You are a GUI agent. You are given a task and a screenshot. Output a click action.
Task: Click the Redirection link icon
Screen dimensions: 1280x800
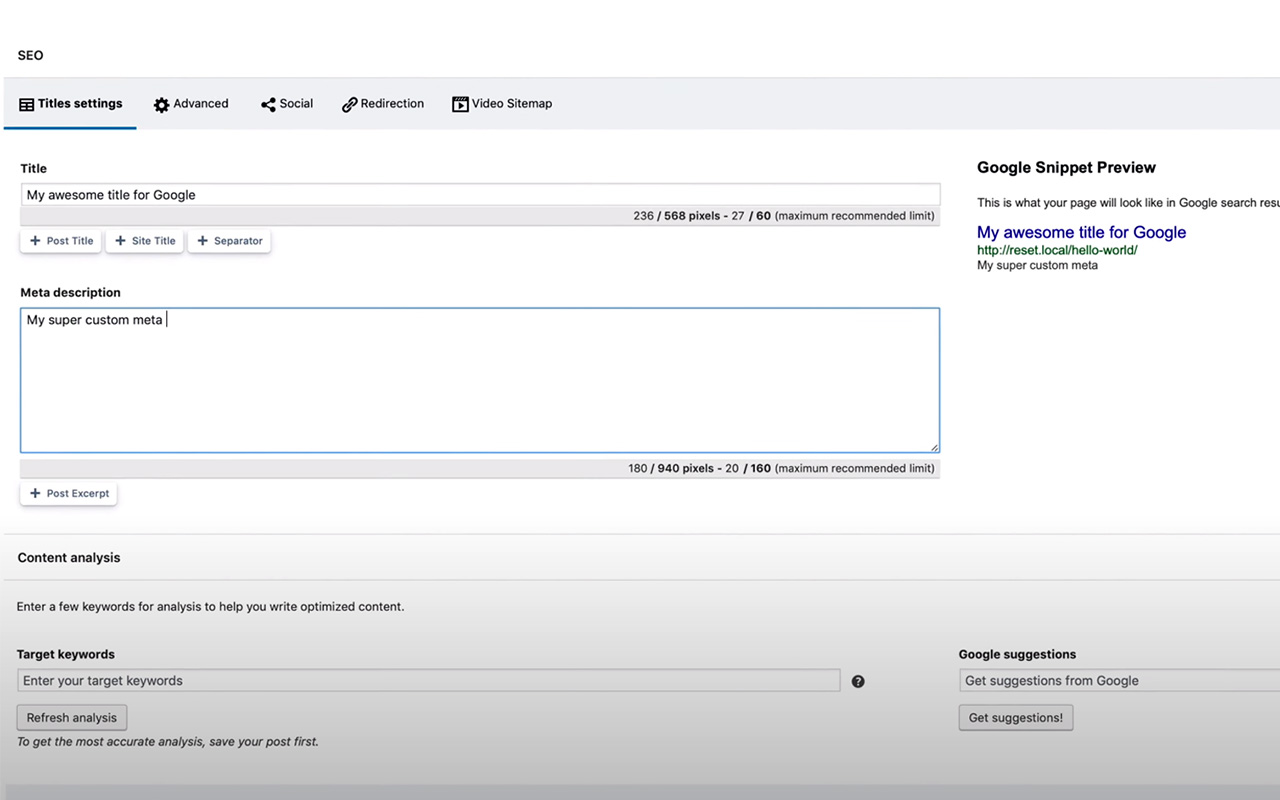click(349, 105)
